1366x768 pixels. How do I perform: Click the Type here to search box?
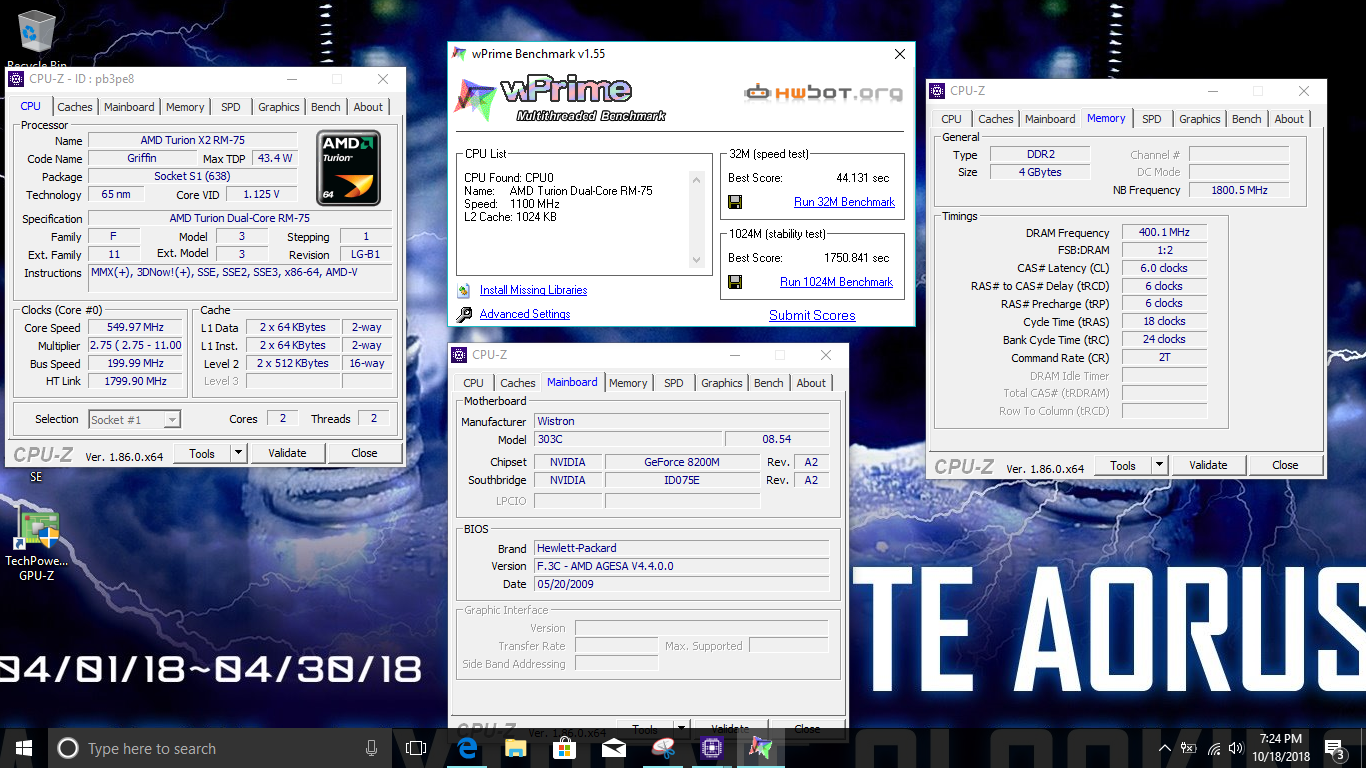[x=220, y=748]
